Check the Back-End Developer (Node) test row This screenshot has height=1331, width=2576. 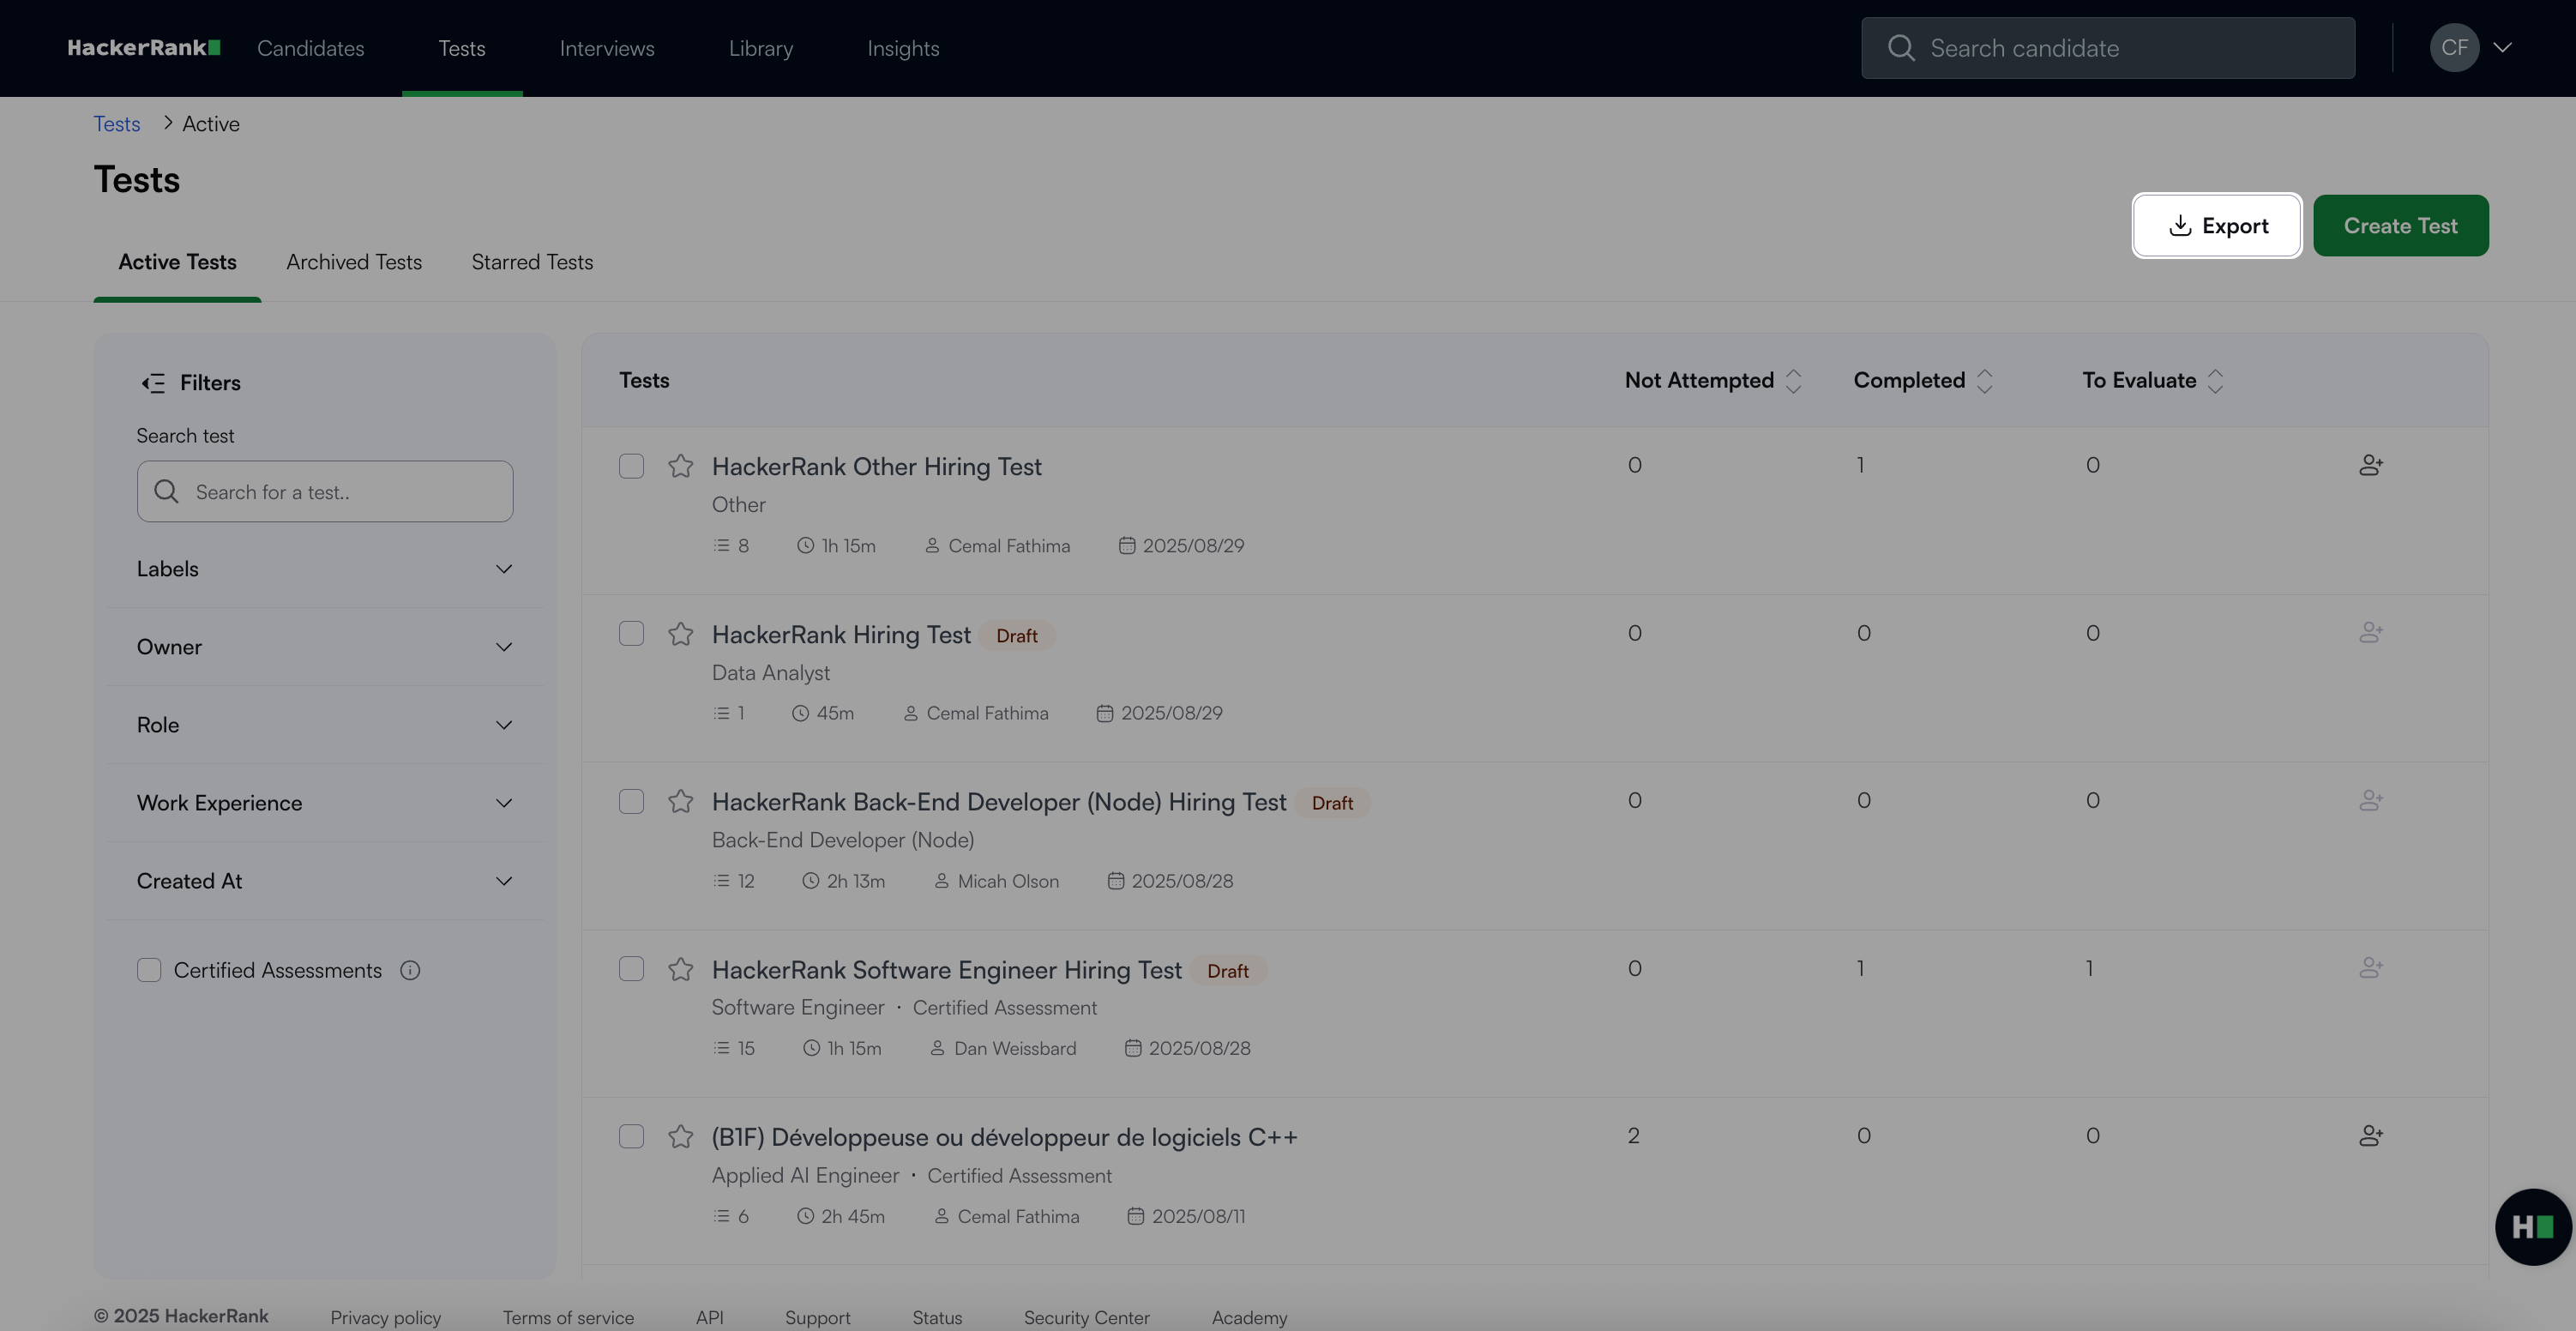click(x=631, y=802)
